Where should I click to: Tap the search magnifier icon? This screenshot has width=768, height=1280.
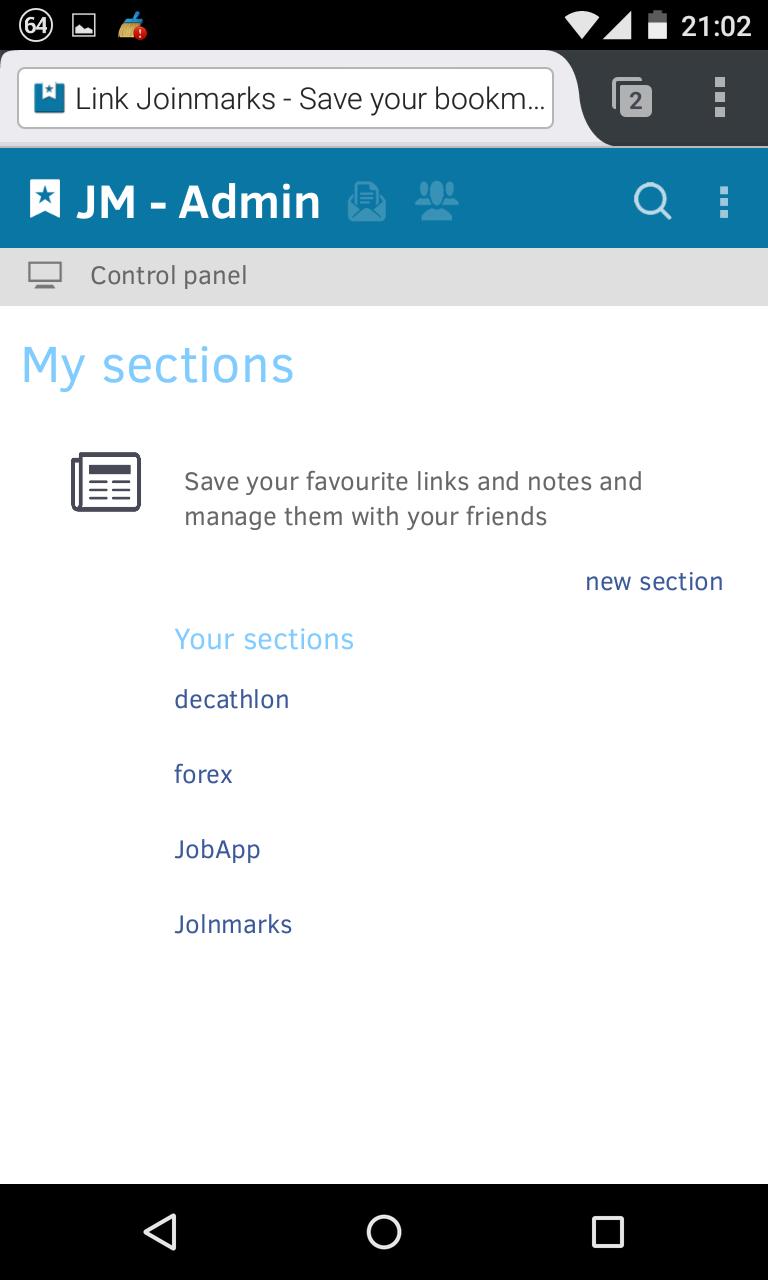coord(652,201)
